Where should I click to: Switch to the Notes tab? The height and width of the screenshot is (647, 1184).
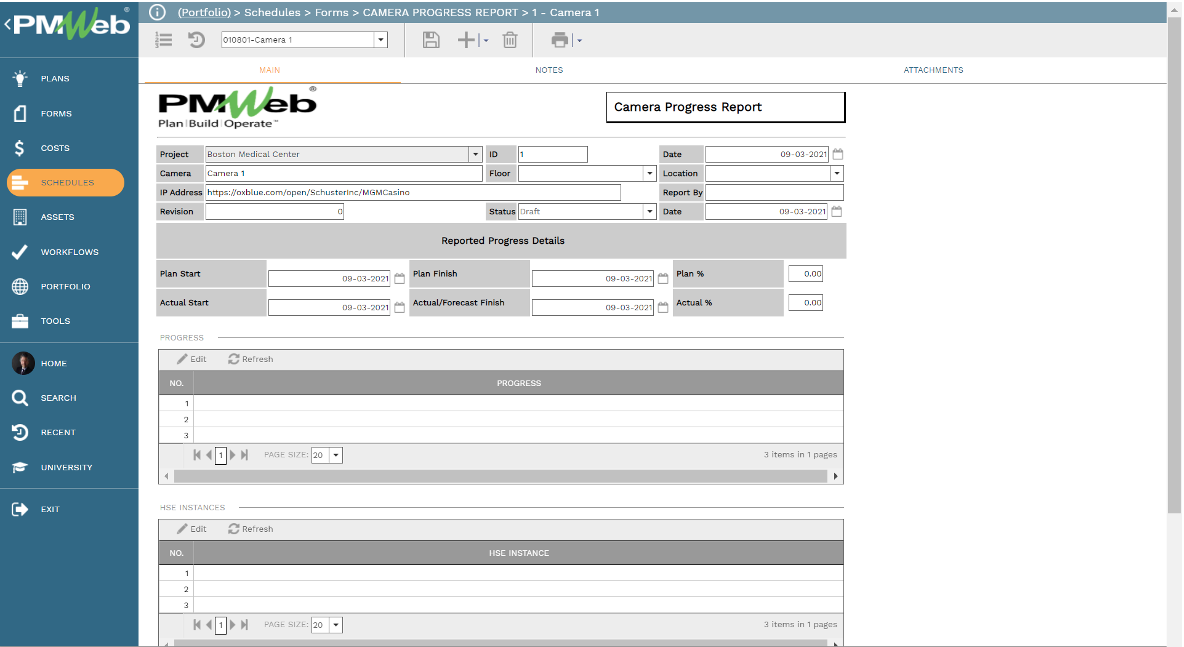click(x=549, y=70)
